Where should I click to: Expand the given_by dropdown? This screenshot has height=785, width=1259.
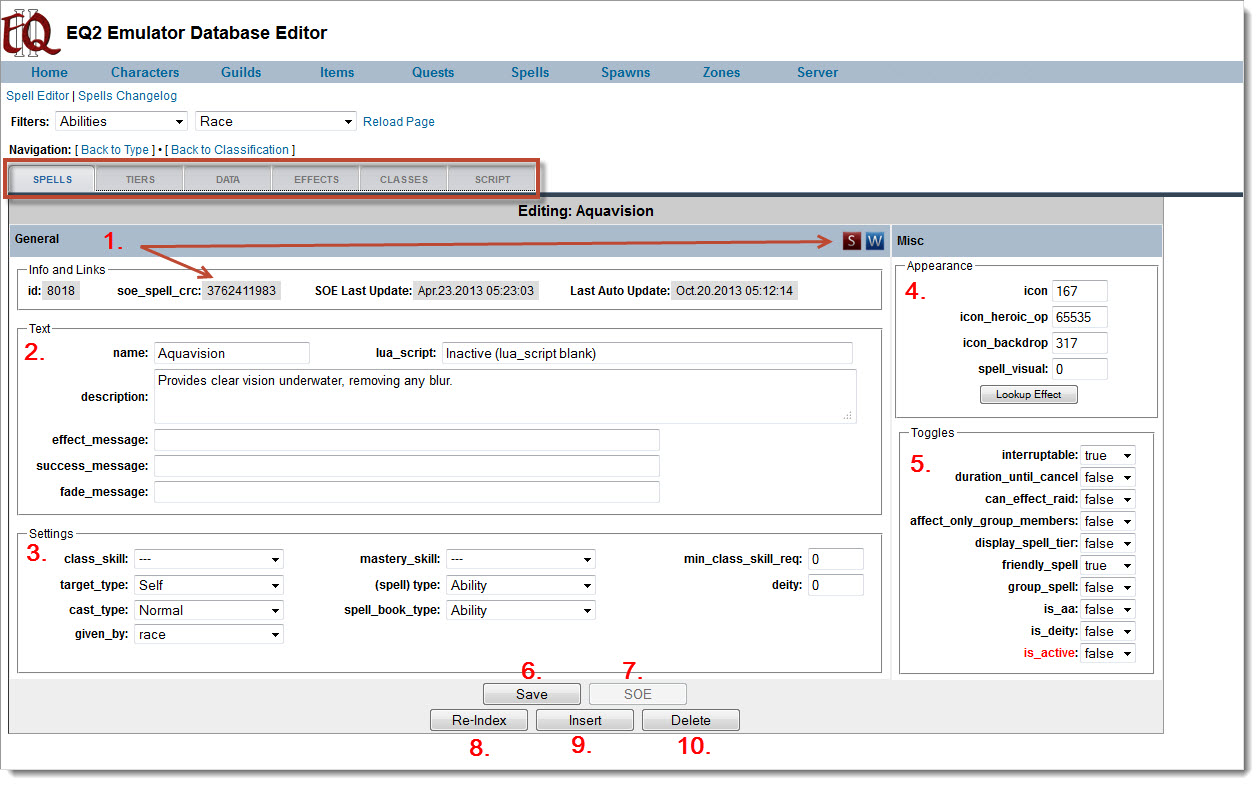208,635
